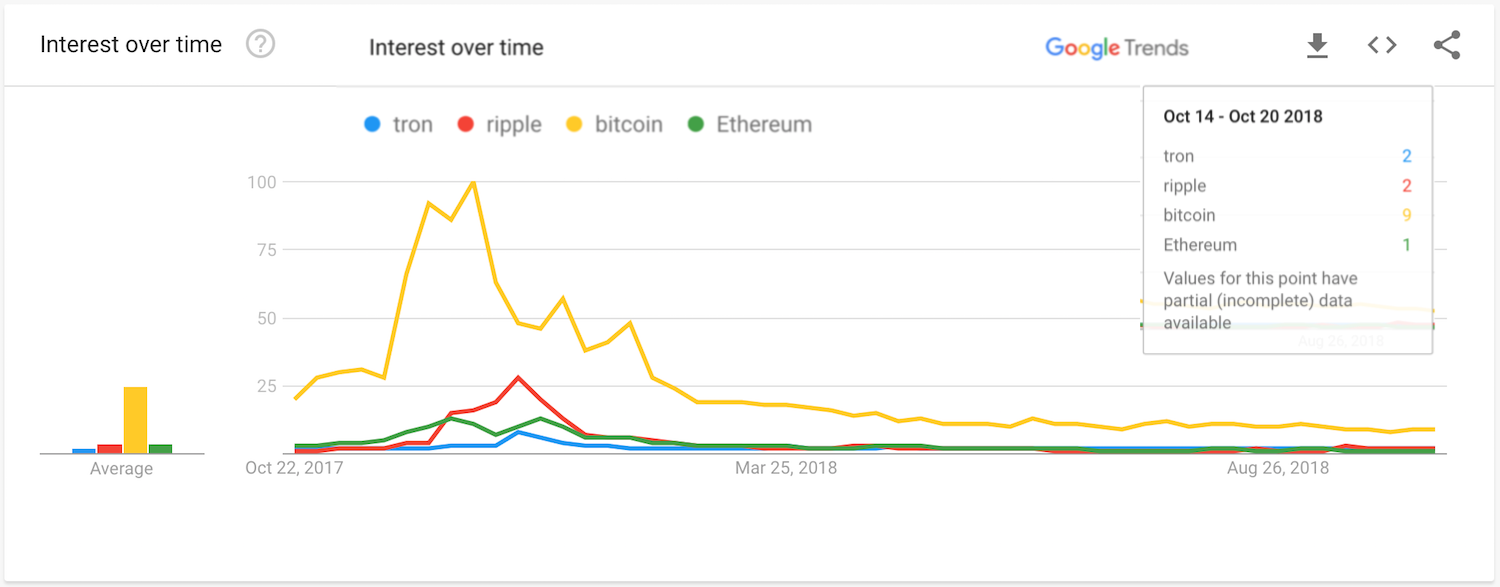Click the Google Trends logo
The height and width of the screenshot is (587, 1500).
[x=1083, y=47]
